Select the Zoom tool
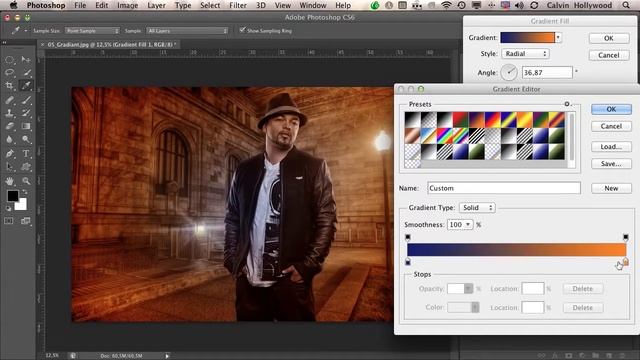Image resolution: width=640 pixels, height=360 pixels. pyautogui.click(x=26, y=181)
